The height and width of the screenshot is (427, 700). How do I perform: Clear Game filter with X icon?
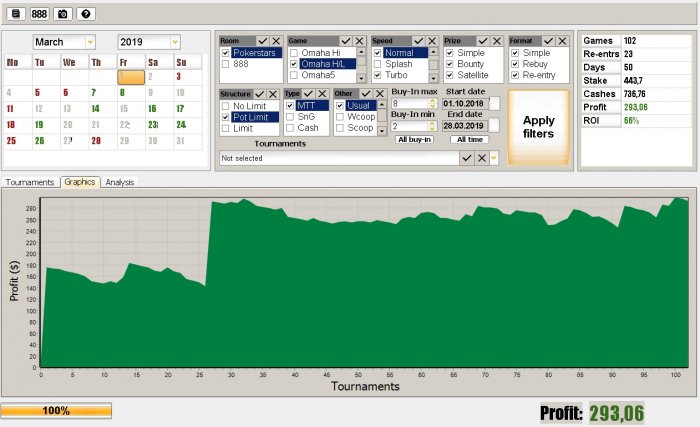[359, 41]
